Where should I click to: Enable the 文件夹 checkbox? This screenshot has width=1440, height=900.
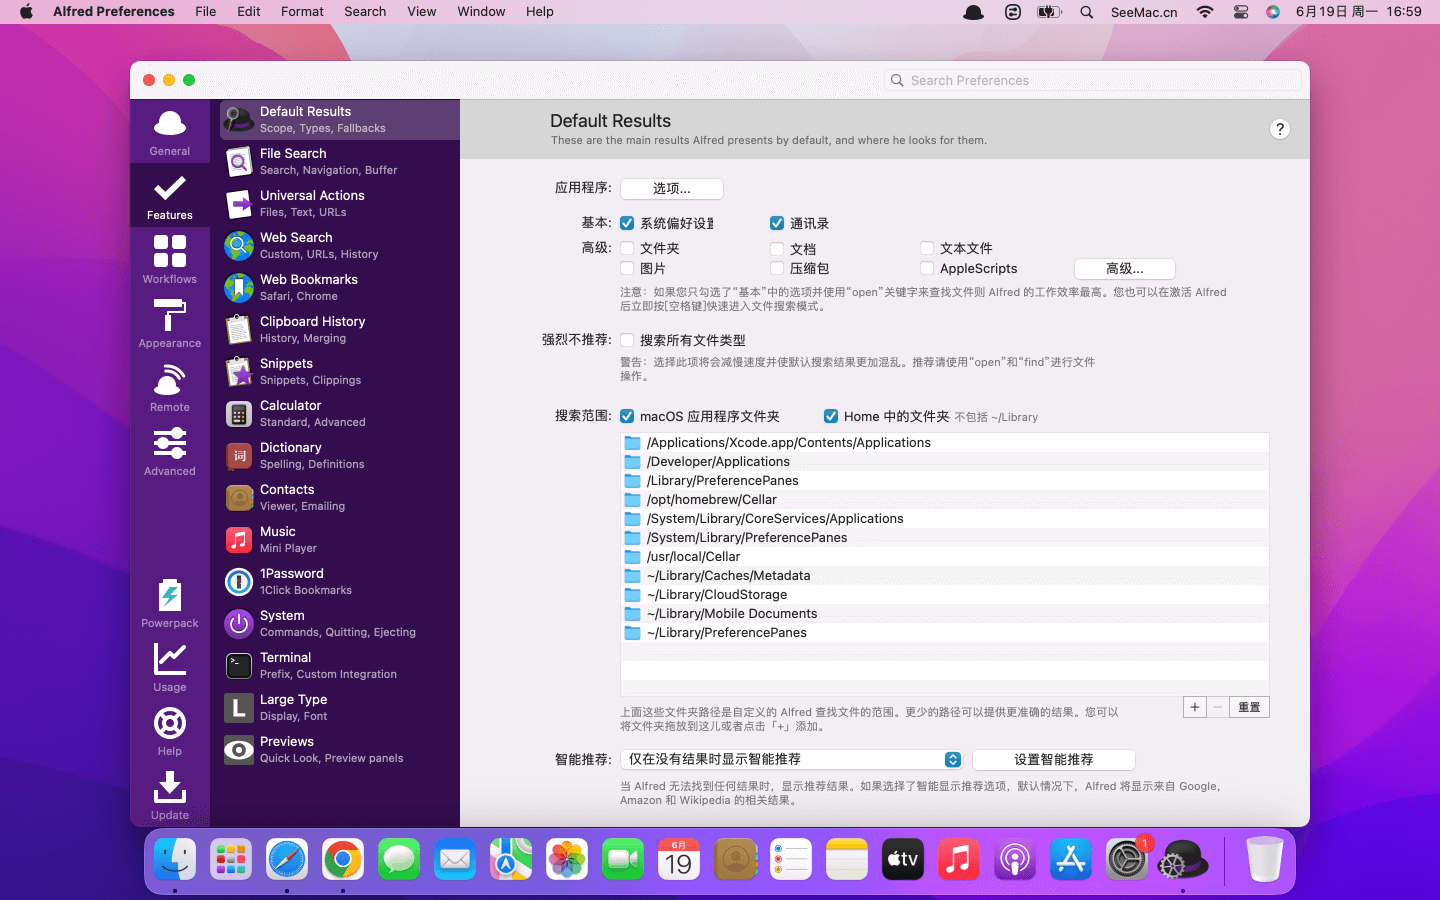pyautogui.click(x=627, y=249)
